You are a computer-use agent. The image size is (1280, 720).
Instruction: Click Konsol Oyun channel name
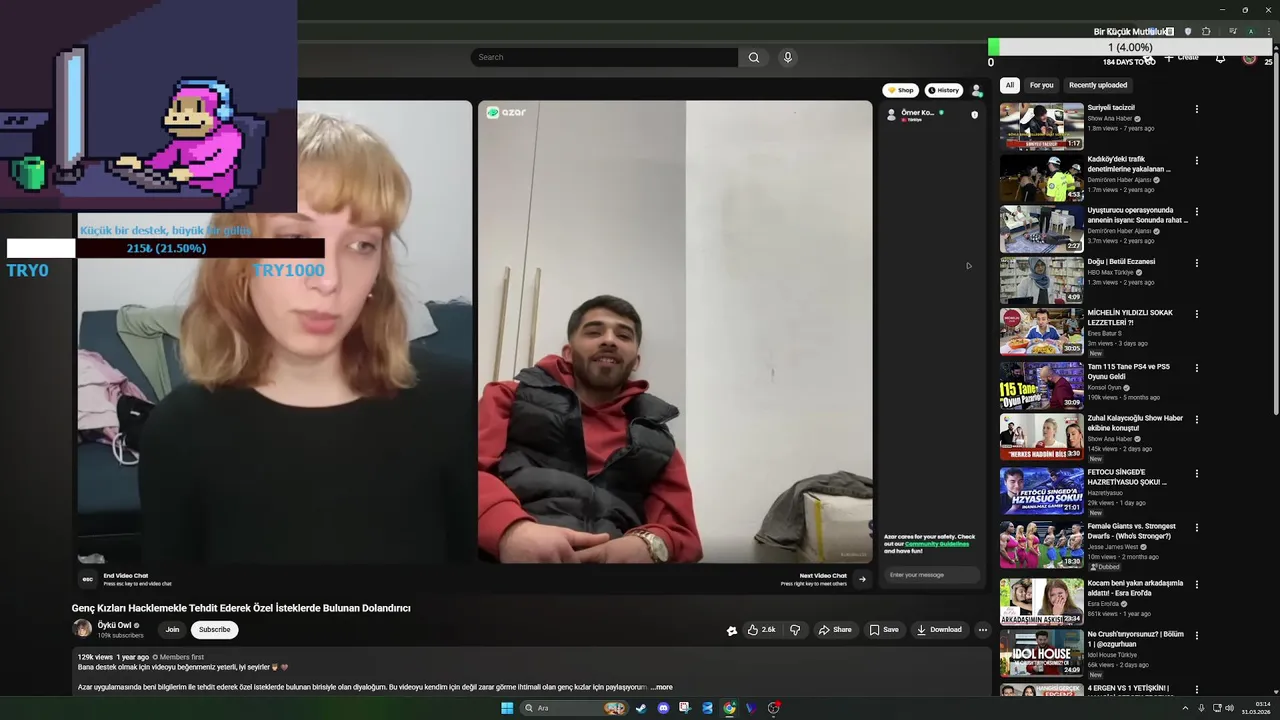pos(1104,387)
